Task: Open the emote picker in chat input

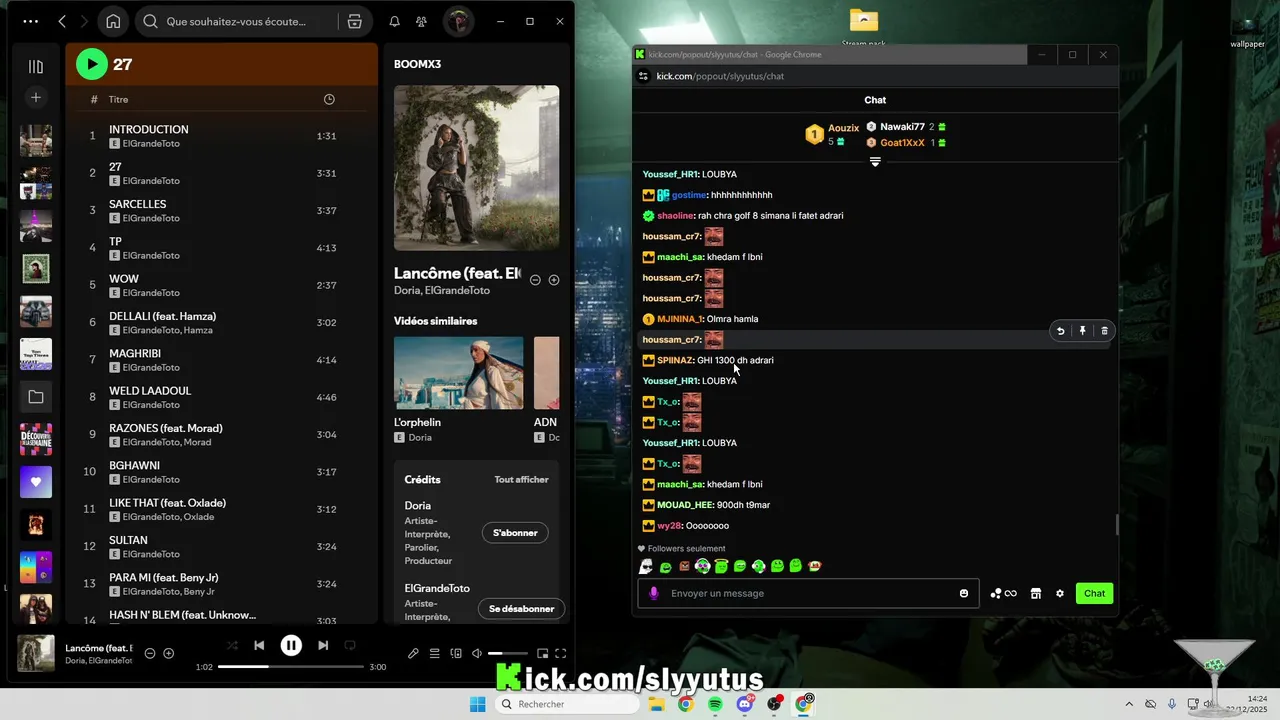Action: [964, 593]
